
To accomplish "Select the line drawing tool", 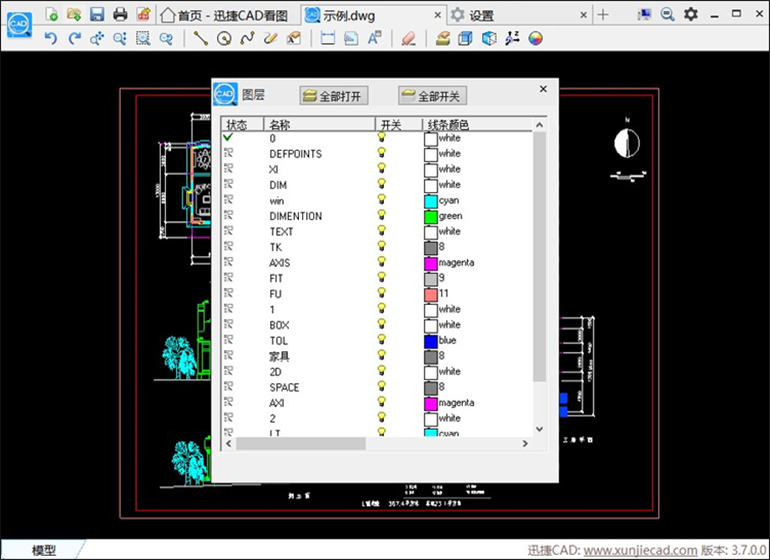I will [201, 38].
